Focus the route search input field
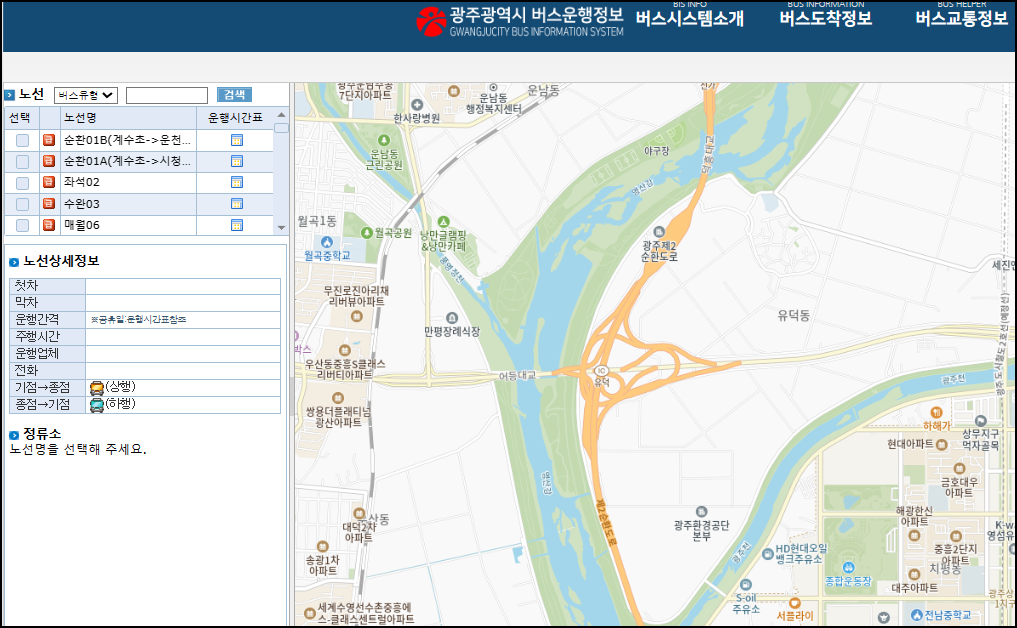The width and height of the screenshot is (1017, 628). click(x=167, y=95)
